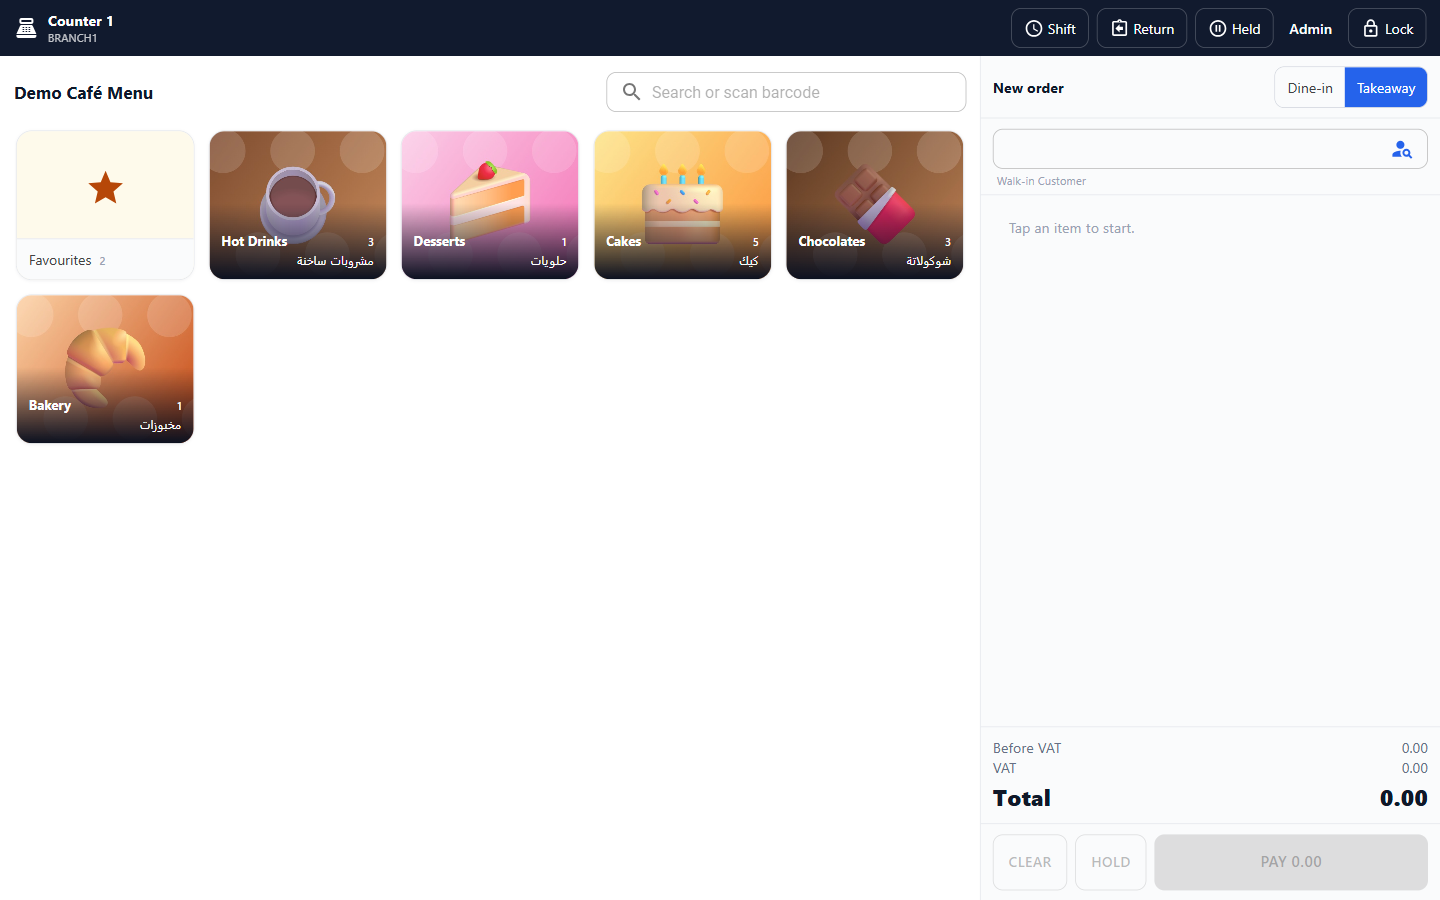The width and height of the screenshot is (1440, 900).
Task: Click the BRANCH1 label
Action: pos(73,38)
